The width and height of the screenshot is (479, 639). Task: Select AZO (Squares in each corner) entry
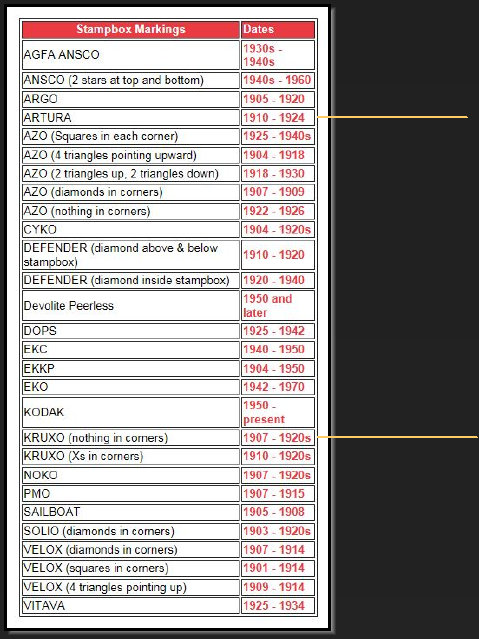tap(130, 136)
